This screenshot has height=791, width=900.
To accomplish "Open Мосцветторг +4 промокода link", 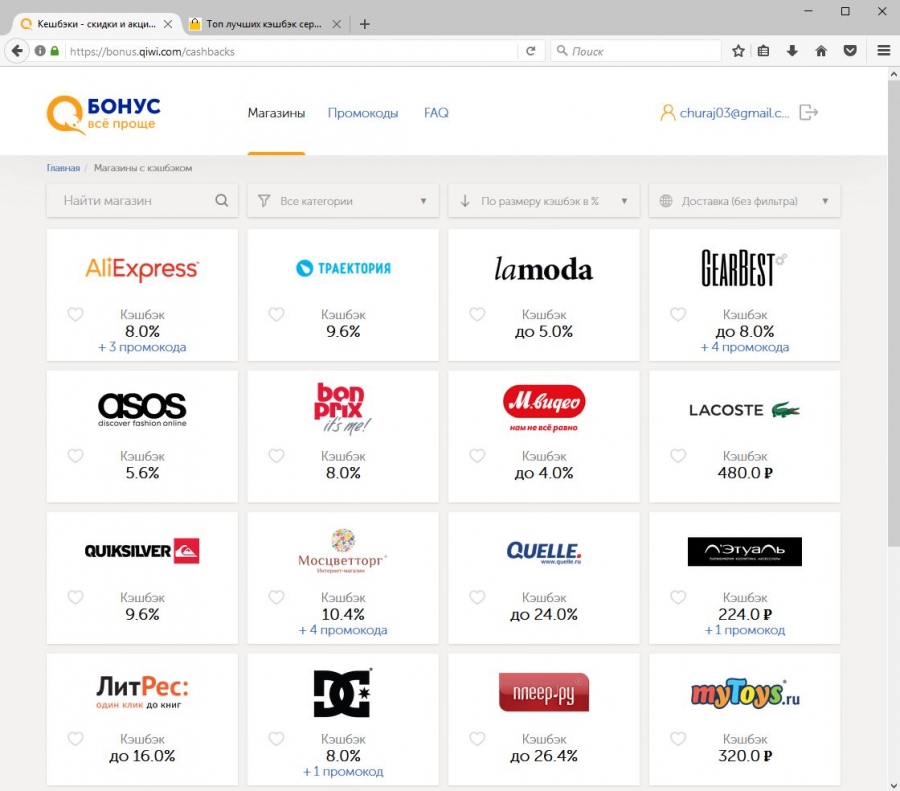I will (343, 630).
